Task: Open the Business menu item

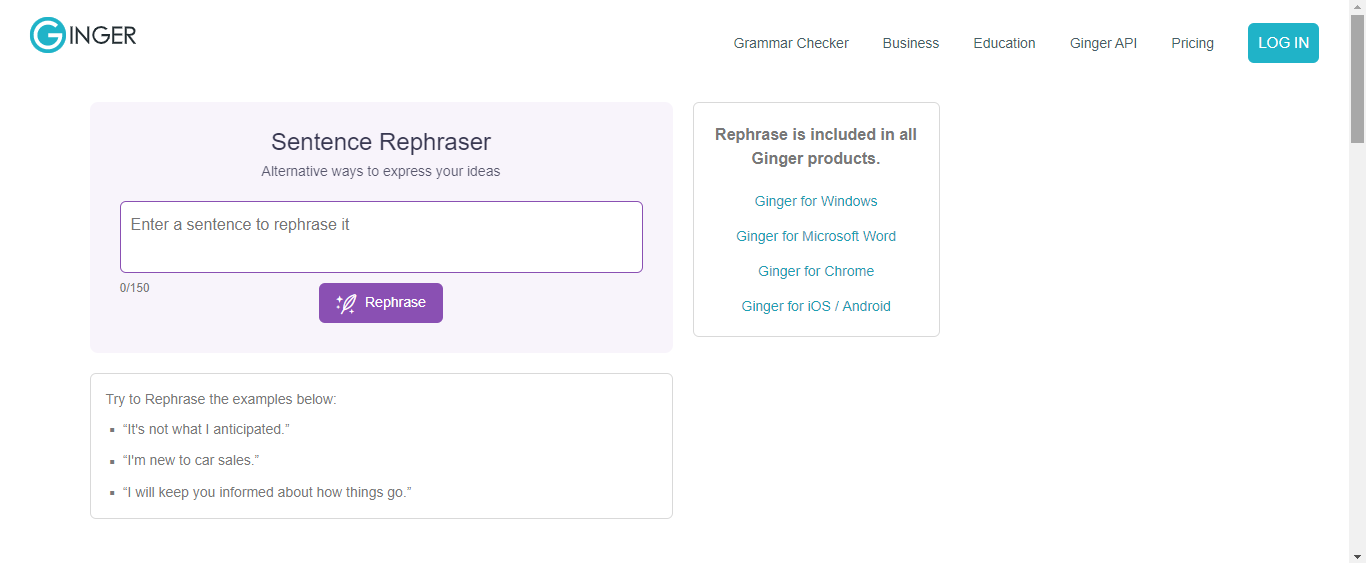Action: click(911, 43)
